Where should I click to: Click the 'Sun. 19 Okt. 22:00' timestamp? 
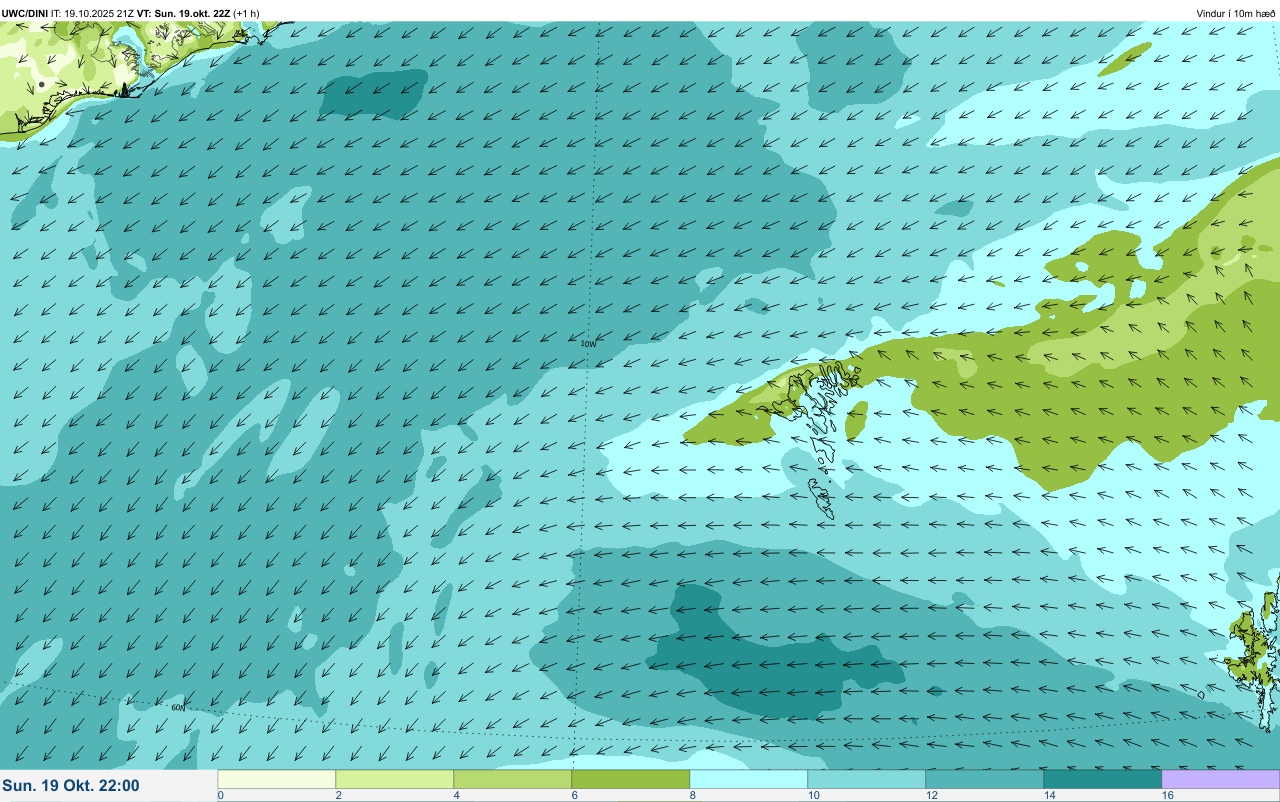(x=71, y=786)
